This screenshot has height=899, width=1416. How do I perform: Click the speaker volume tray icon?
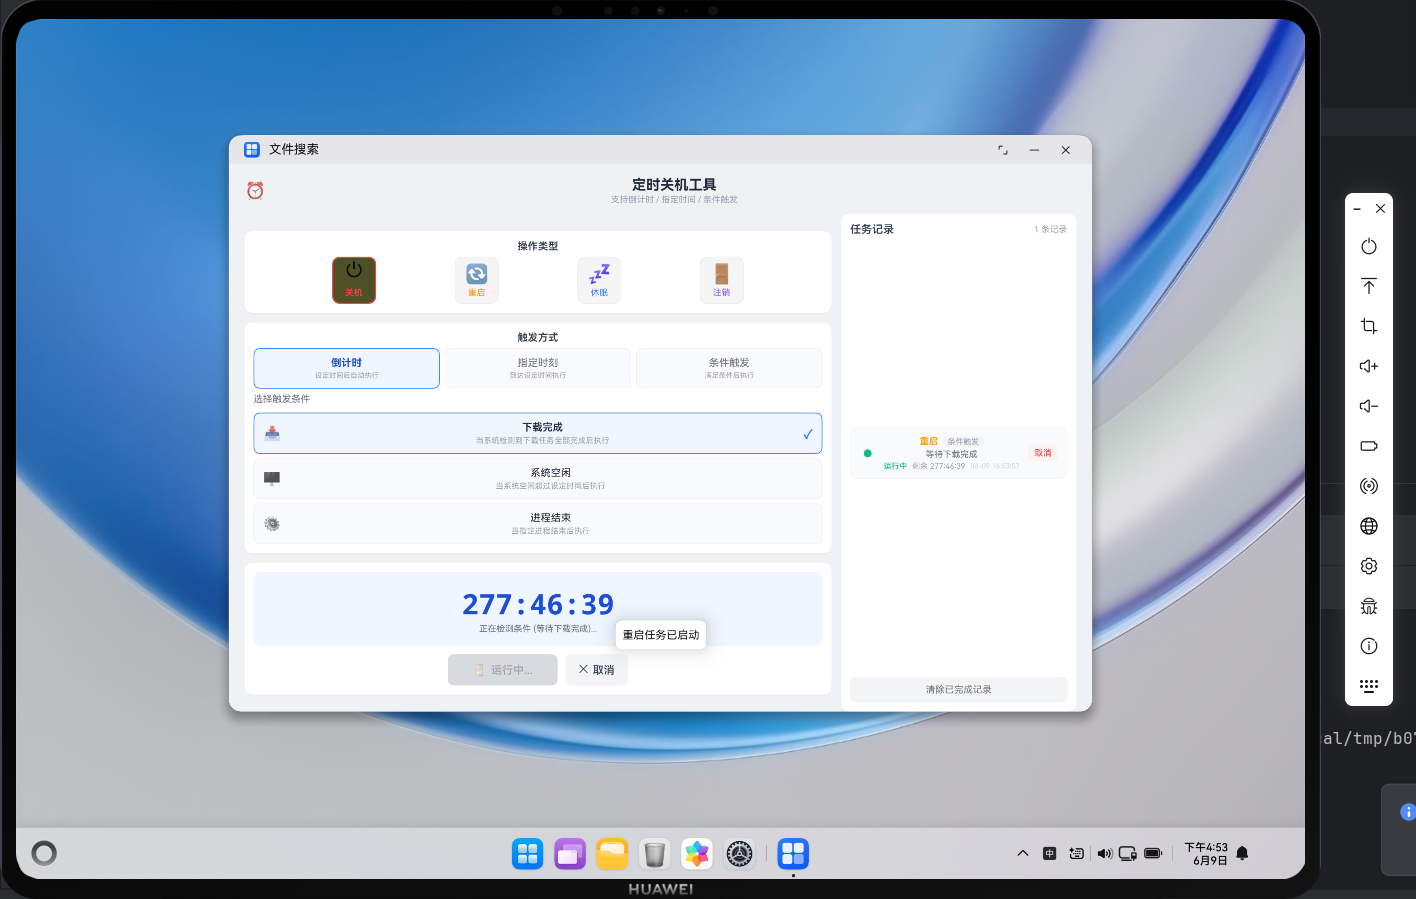[x=1104, y=853]
